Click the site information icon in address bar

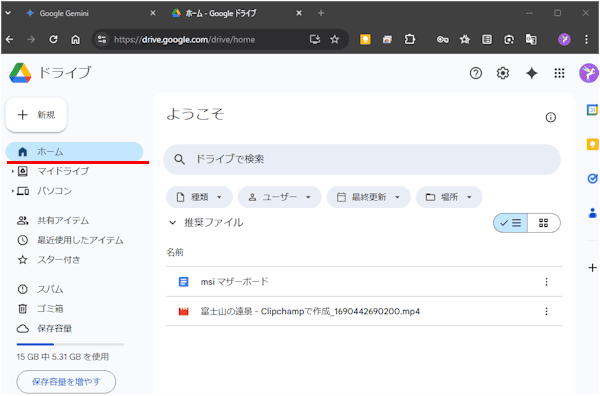(102, 39)
